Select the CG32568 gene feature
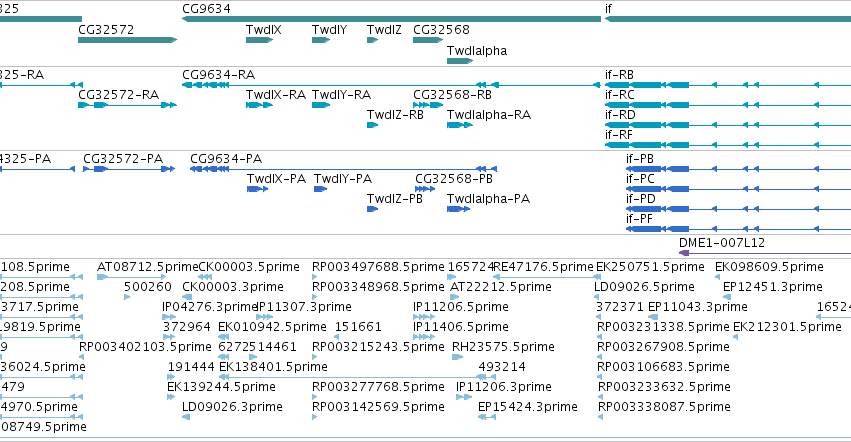 [428, 40]
